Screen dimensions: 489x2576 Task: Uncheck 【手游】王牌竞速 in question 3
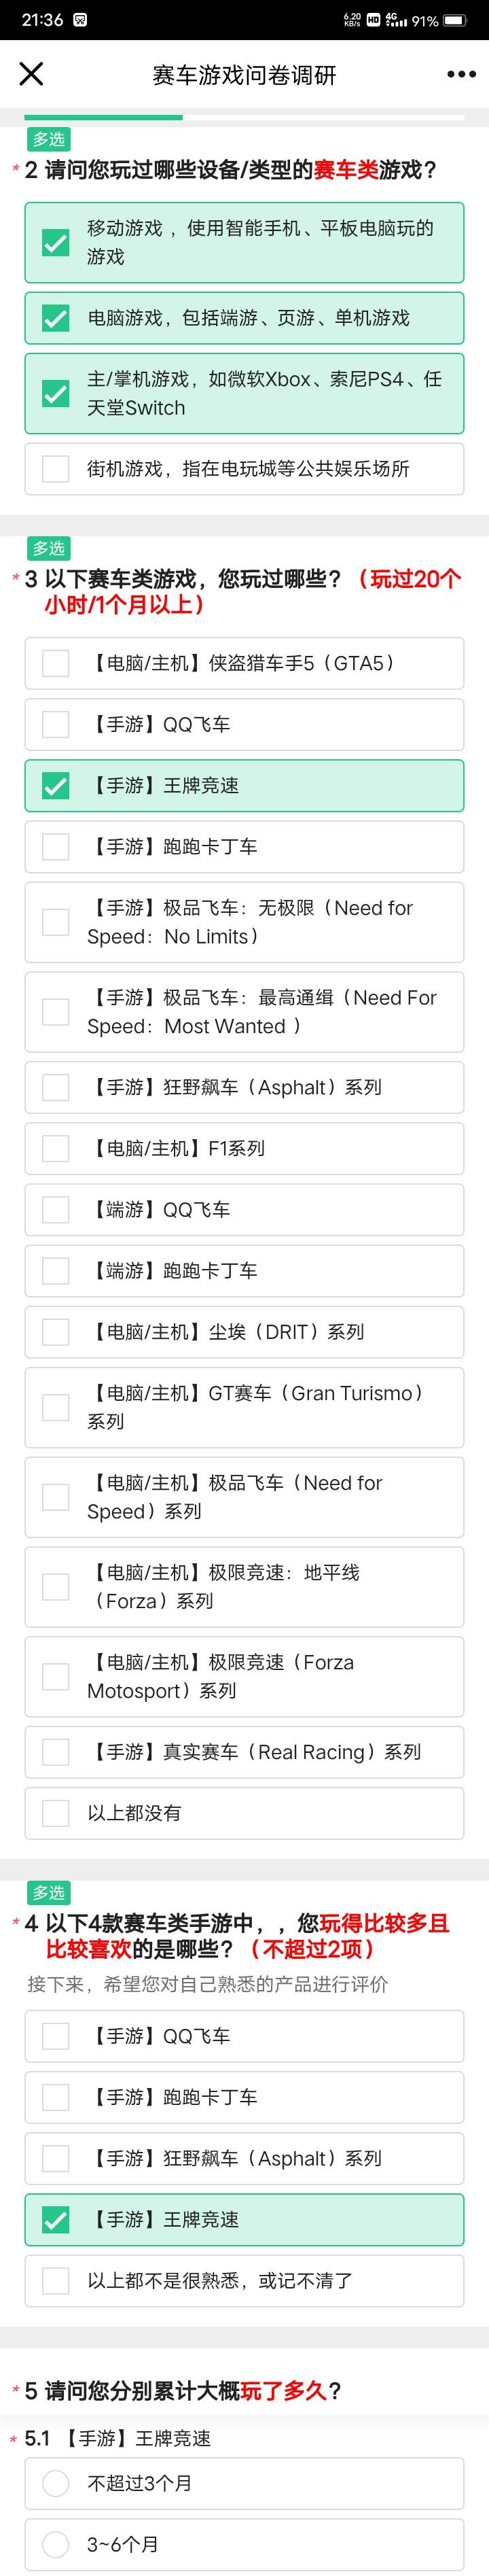click(244, 786)
